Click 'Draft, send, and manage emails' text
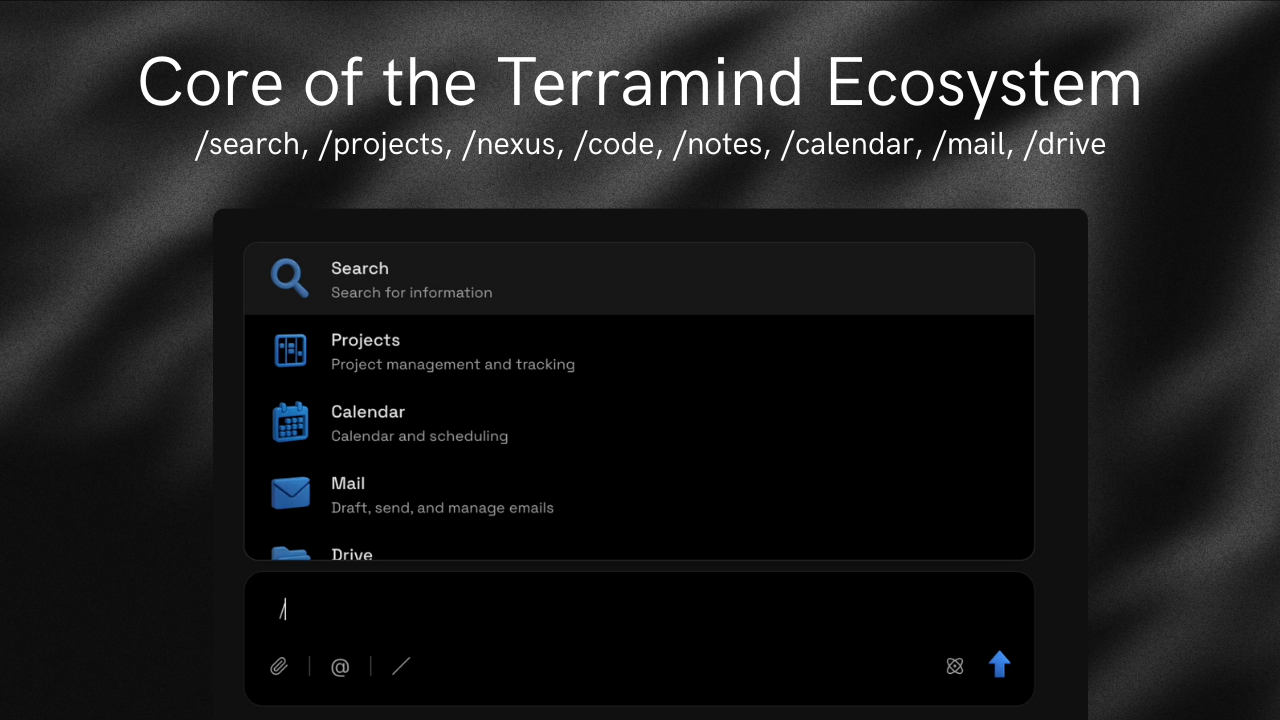Viewport: 1280px width, 720px height. pyautogui.click(x=443, y=507)
